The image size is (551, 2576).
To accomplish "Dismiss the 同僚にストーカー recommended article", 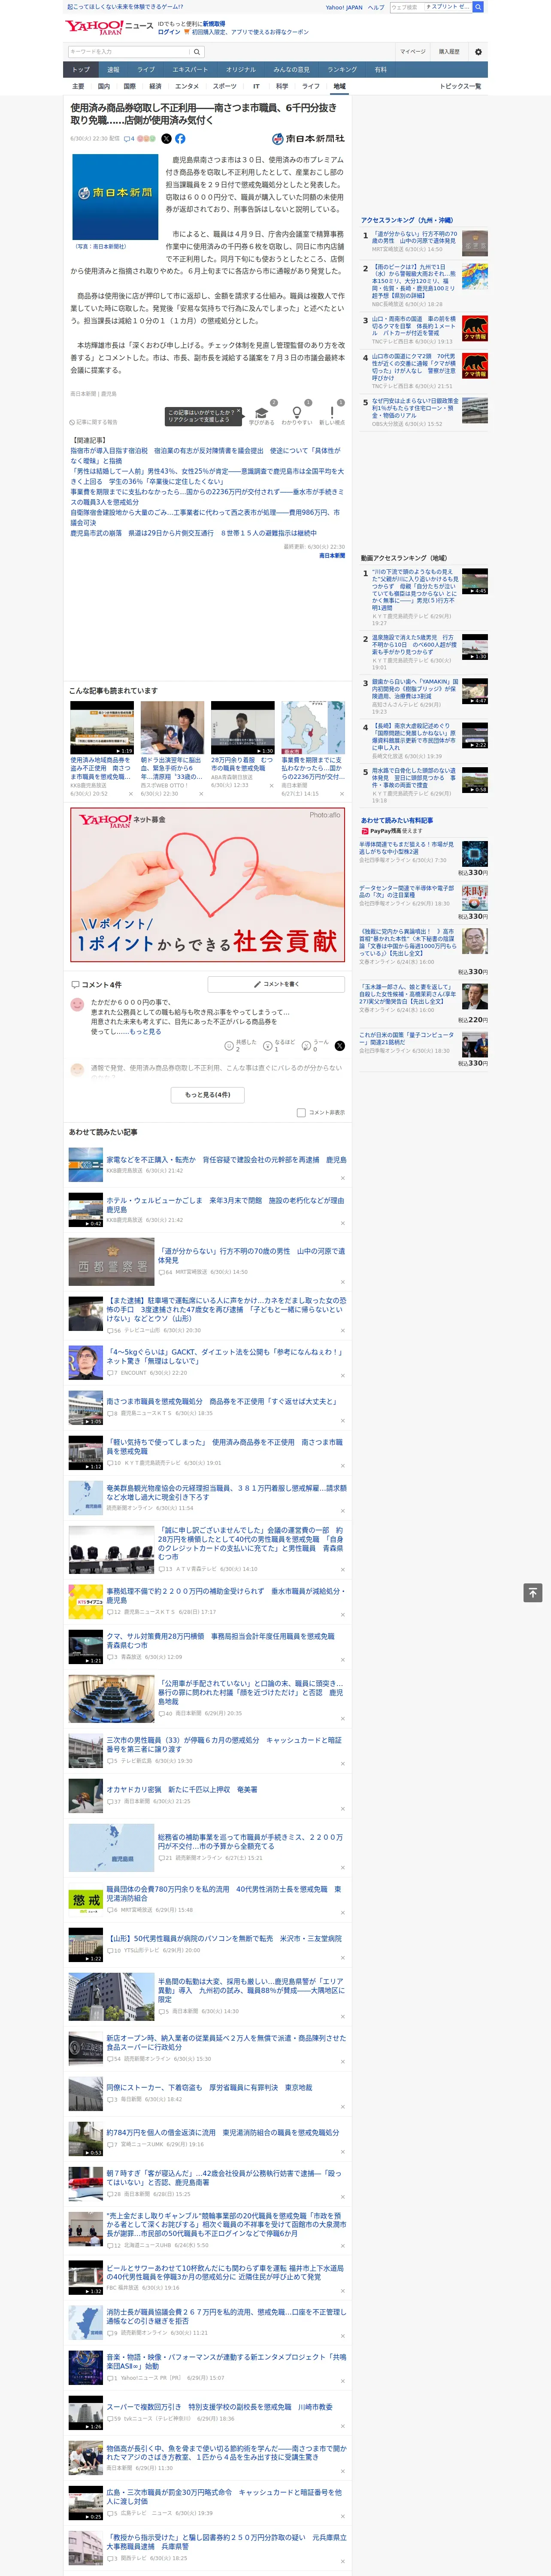I will 343,2107.
